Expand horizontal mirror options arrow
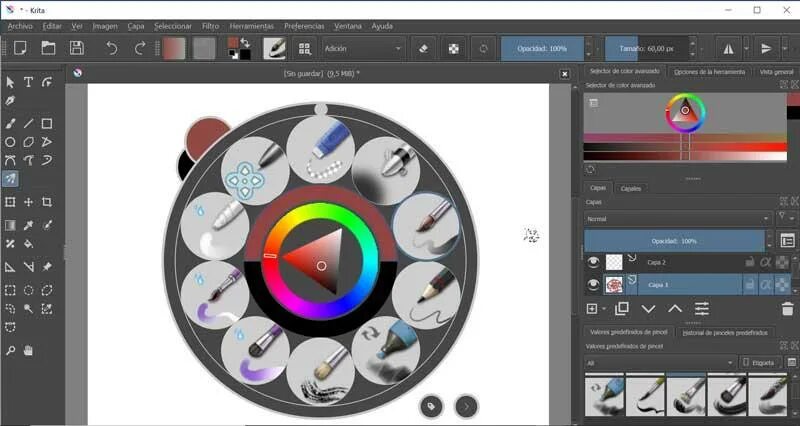800x426 pixels. click(x=746, y=48)
